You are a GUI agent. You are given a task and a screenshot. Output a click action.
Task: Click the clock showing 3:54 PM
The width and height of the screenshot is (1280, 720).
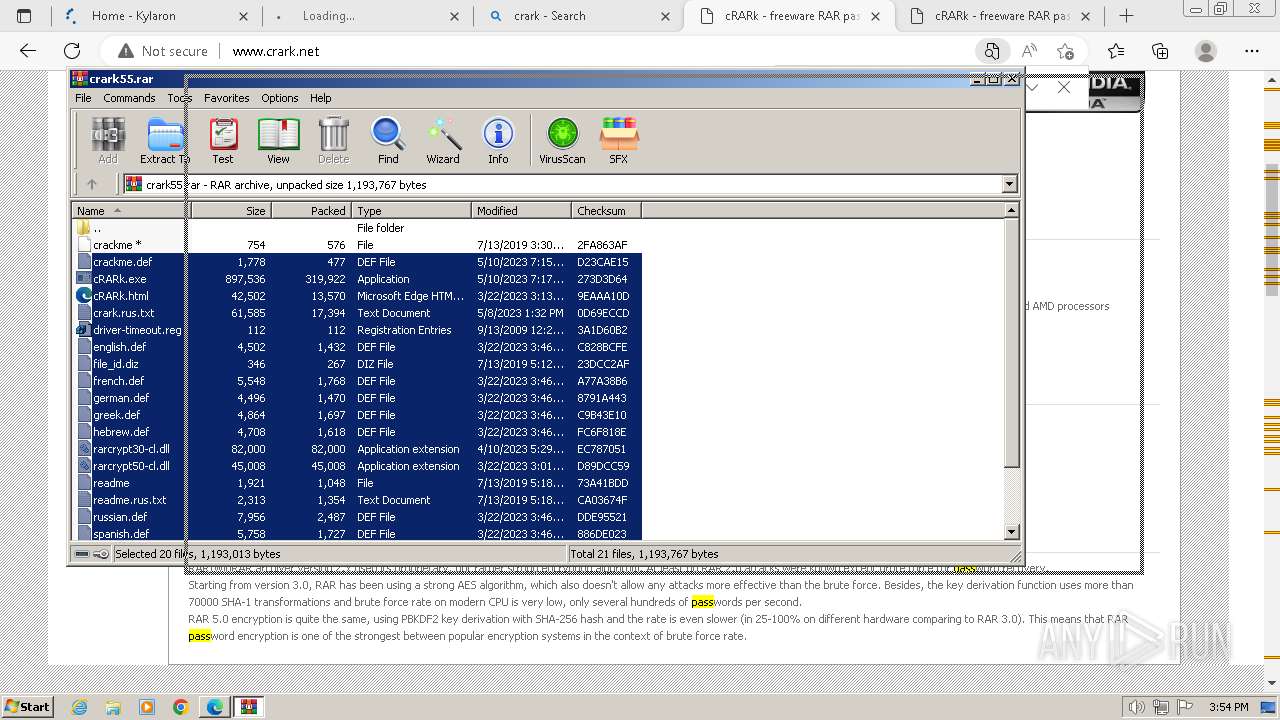pos(1229,707)
